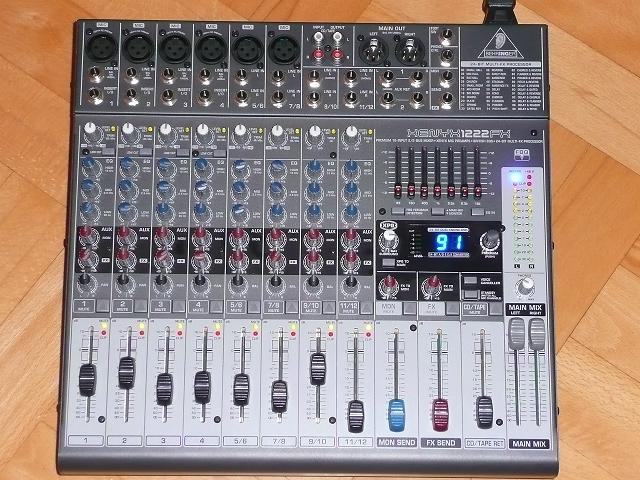The height and width of the screenshot is (480, 640).
Task: Click the channel 1 MIC XLR input
Action: click(100, 46)
